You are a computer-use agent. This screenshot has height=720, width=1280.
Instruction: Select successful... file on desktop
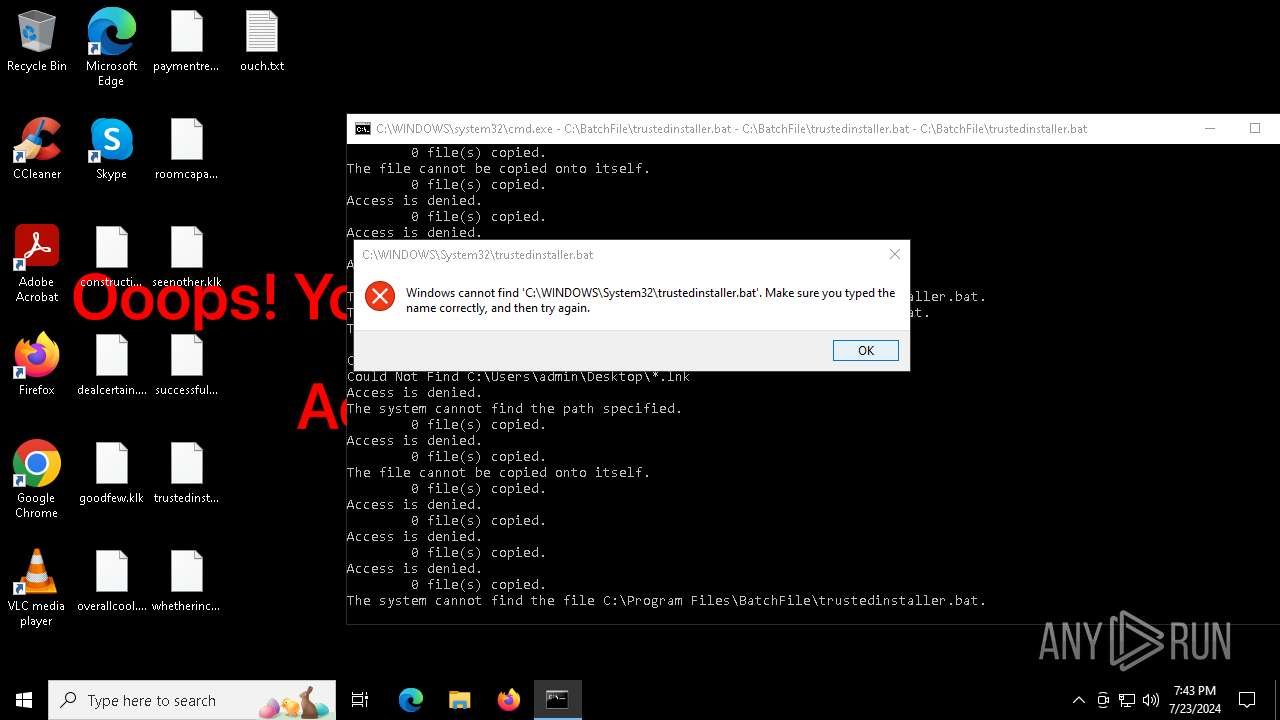[186, 366]
